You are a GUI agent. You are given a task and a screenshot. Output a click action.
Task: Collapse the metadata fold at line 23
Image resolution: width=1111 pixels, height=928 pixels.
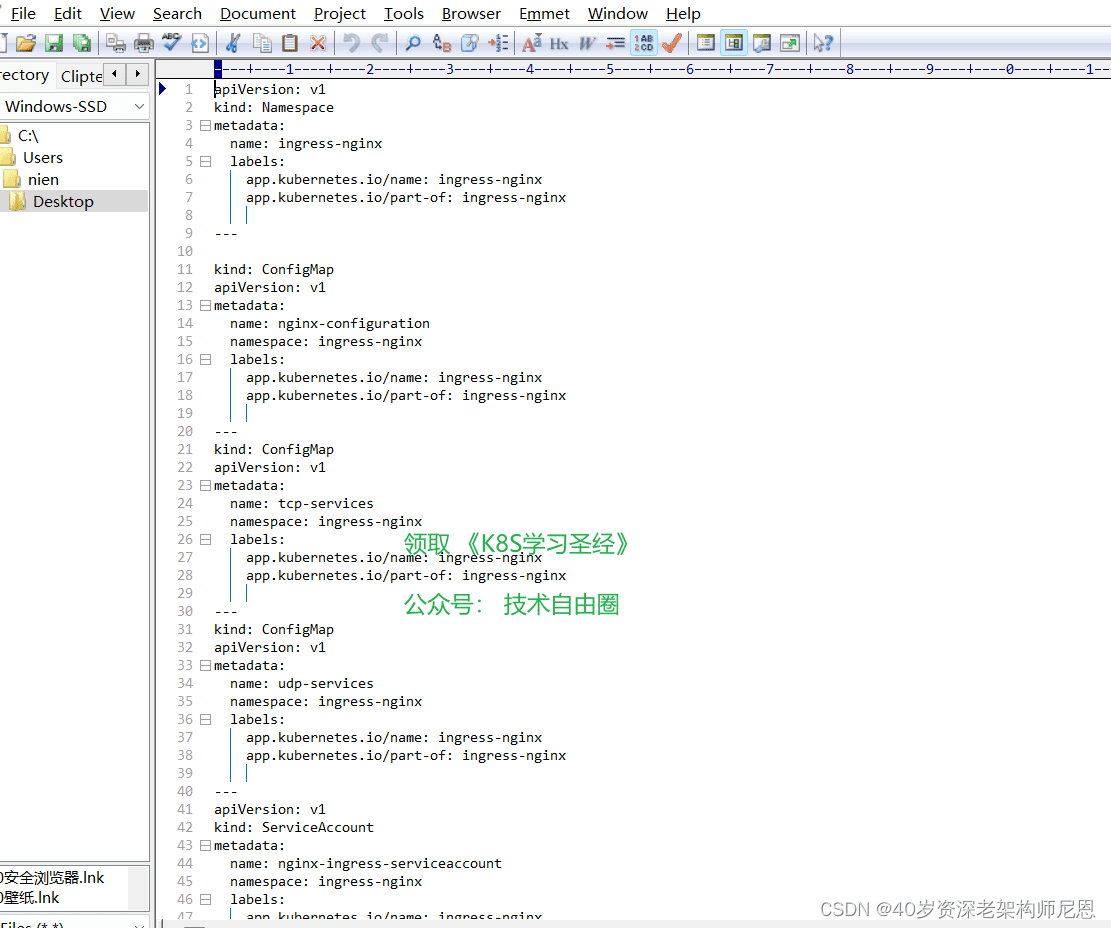[205, 485]
